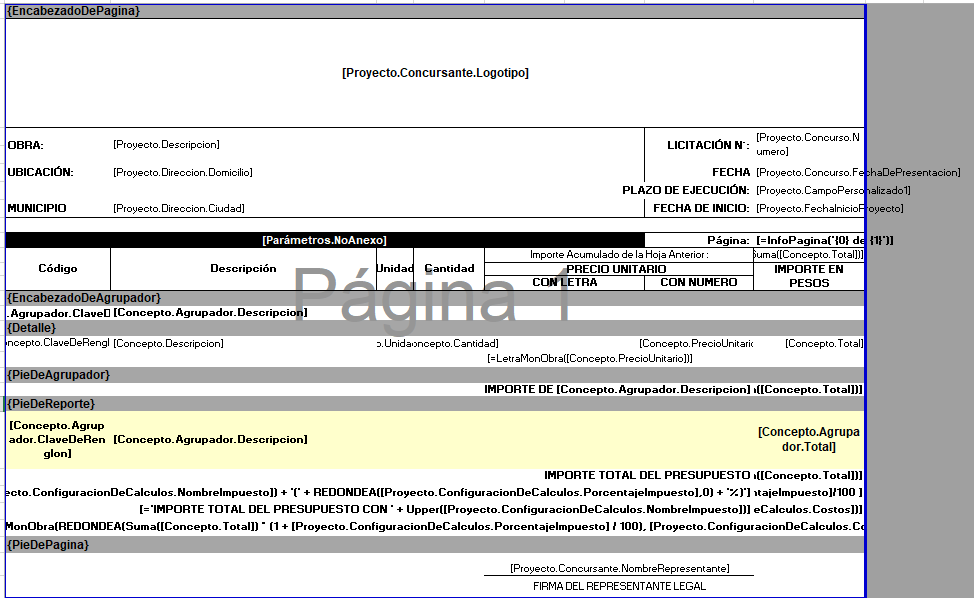Click the yellow [Concepto.Agrupador.Total] cell
Viewport: 974px width, 598px height.
point(808,439)
